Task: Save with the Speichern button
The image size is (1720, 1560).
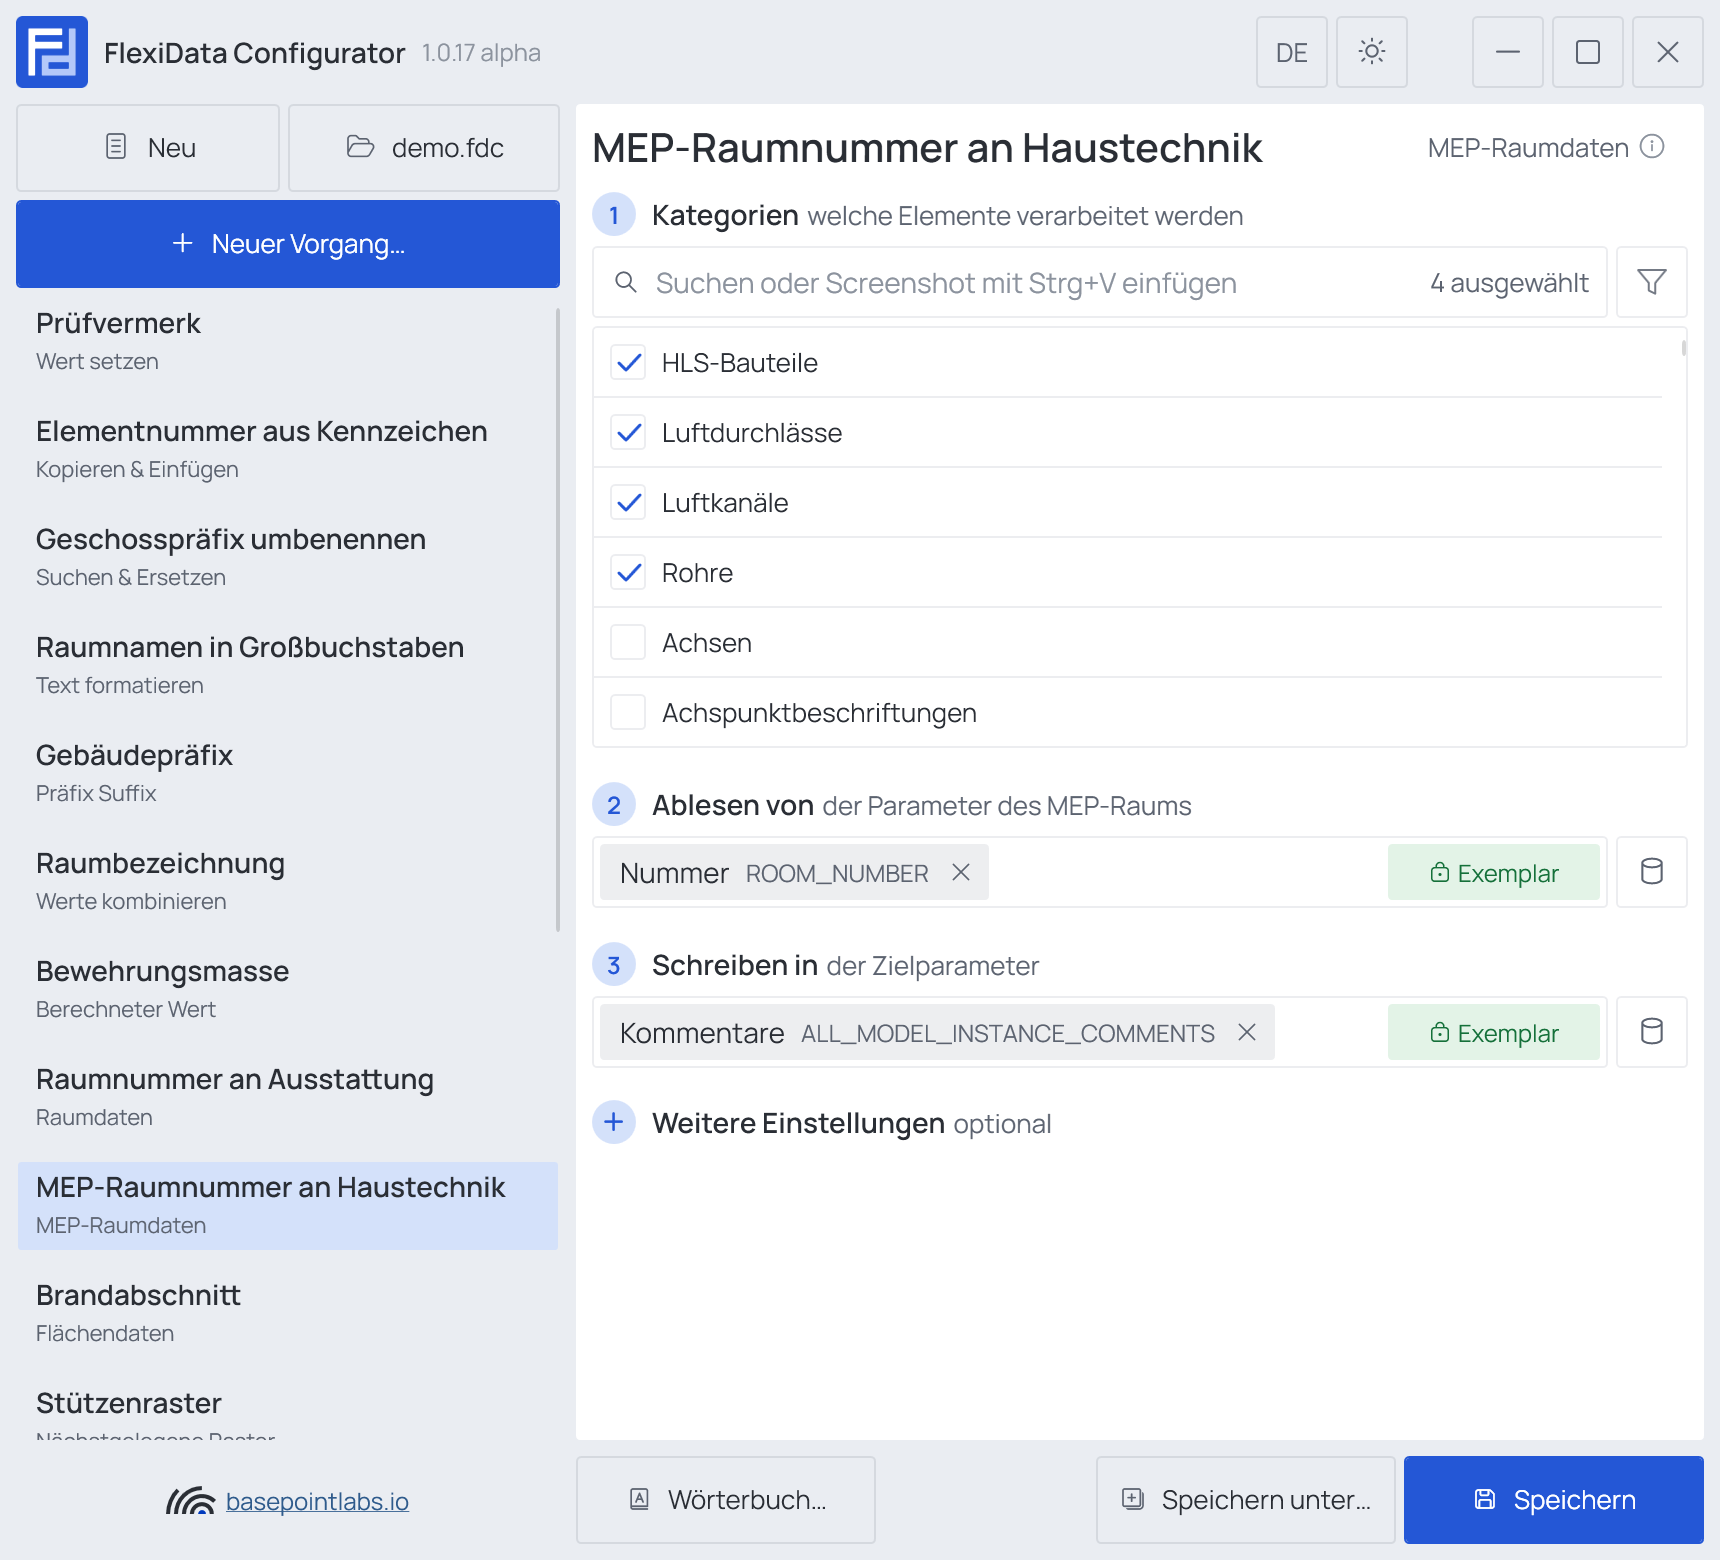Action: coord(1554,1500)
